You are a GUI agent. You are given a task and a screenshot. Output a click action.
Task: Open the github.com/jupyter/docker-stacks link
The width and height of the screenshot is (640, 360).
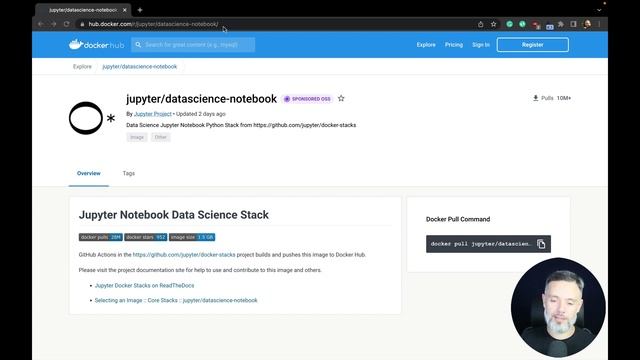(x=184, y=255)
